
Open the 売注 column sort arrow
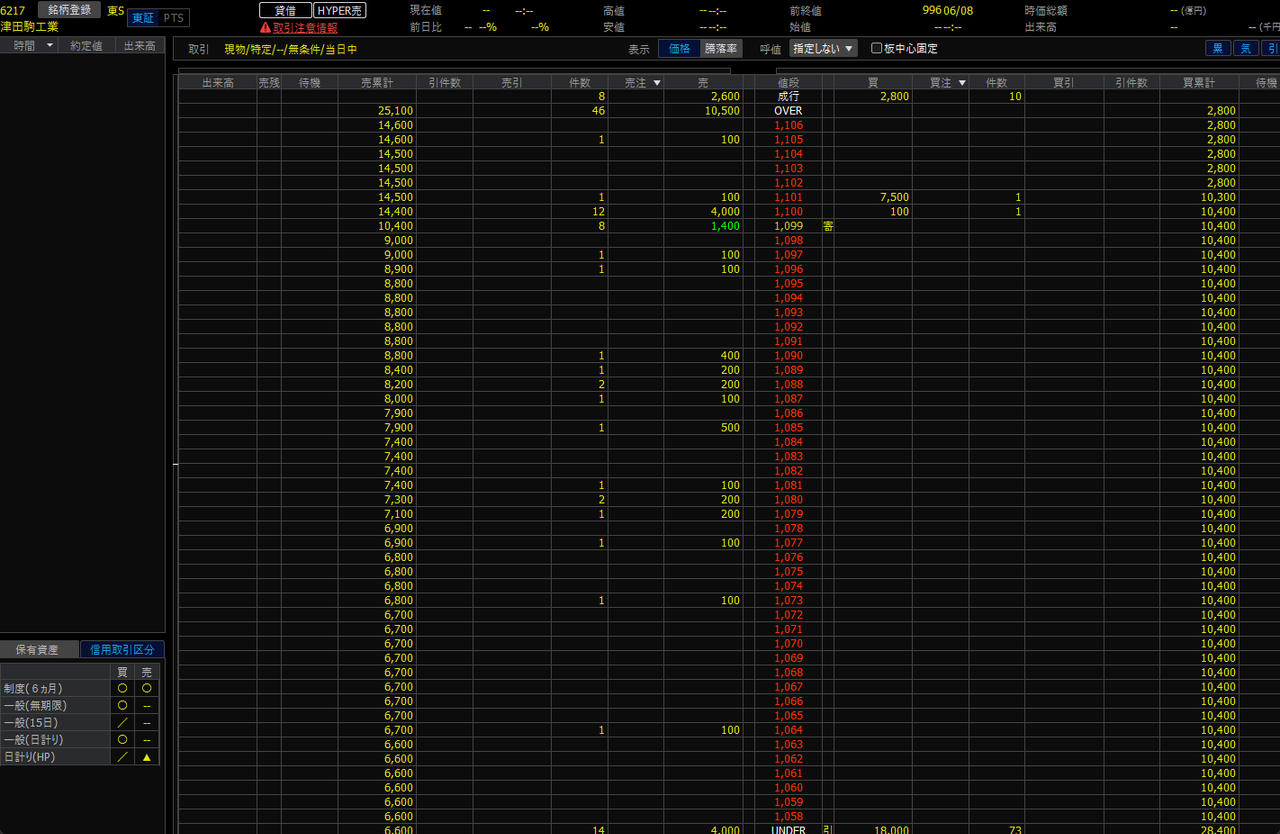(x=657, y=83)
